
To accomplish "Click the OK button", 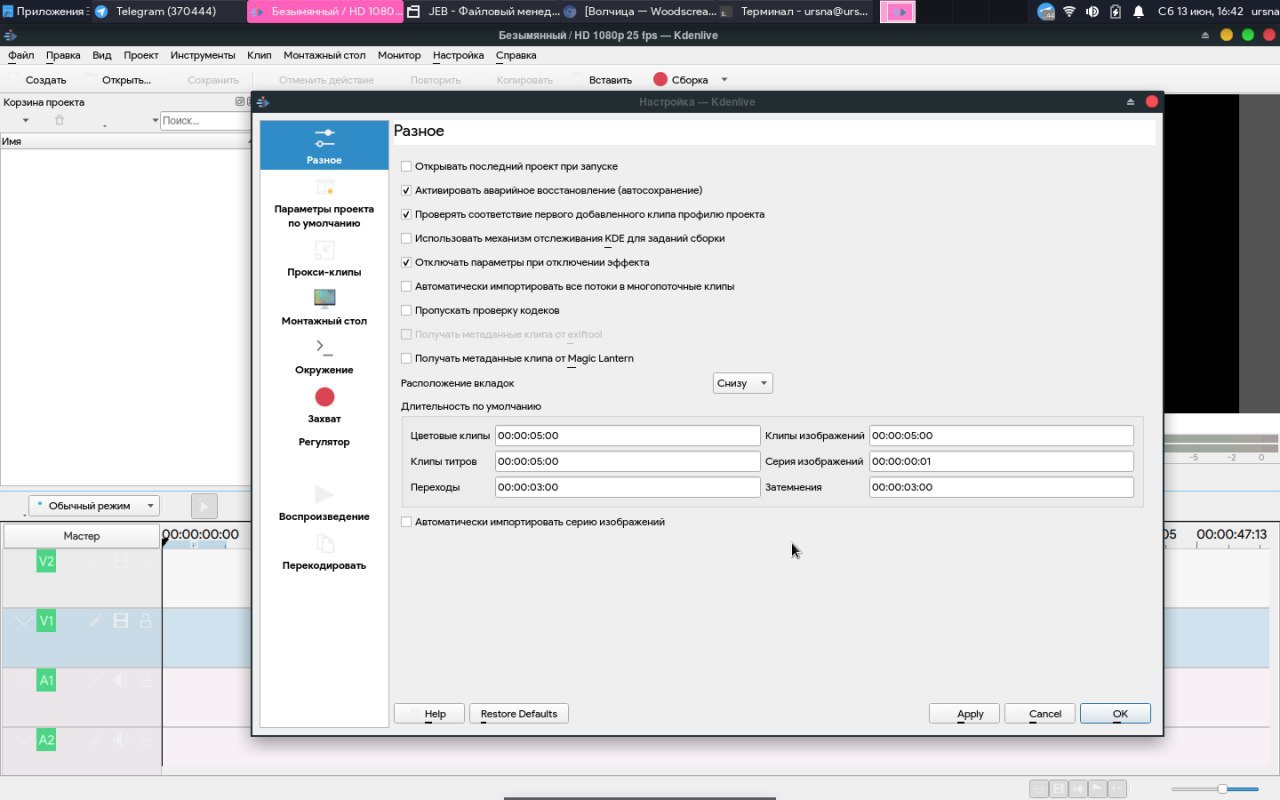I will (1115, 713).
